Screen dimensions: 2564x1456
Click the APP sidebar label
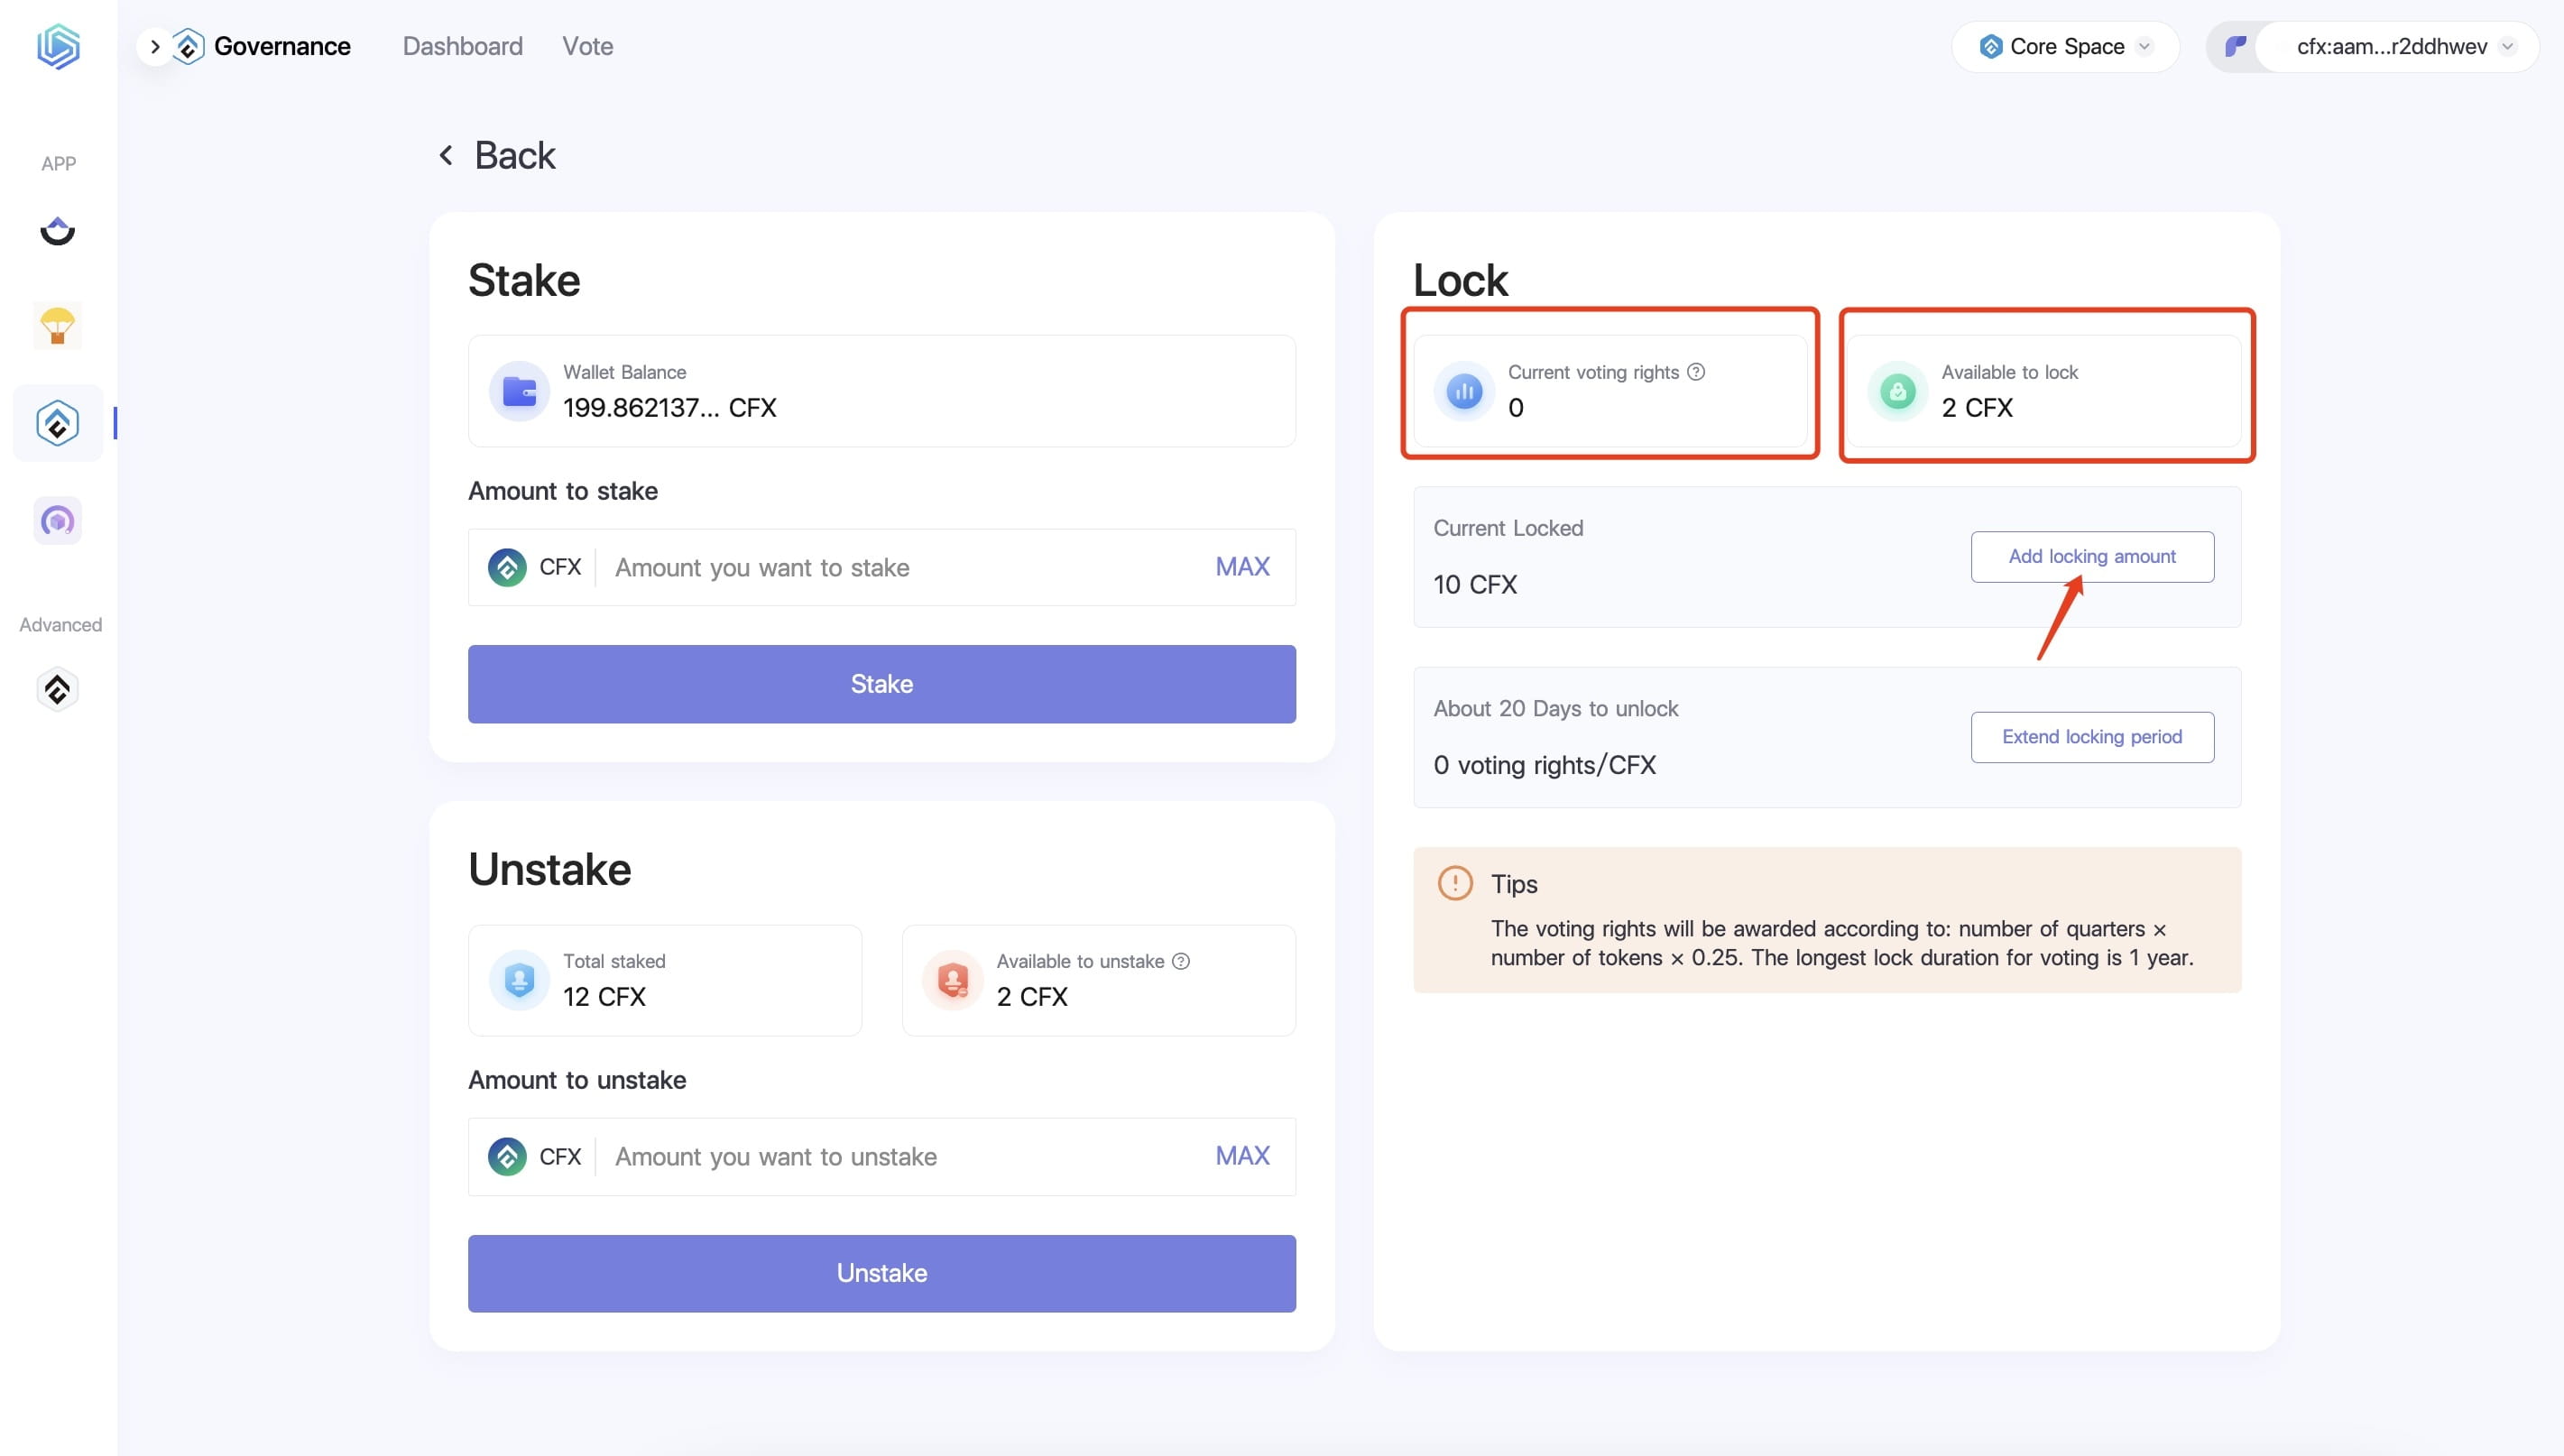click(58, 163)
